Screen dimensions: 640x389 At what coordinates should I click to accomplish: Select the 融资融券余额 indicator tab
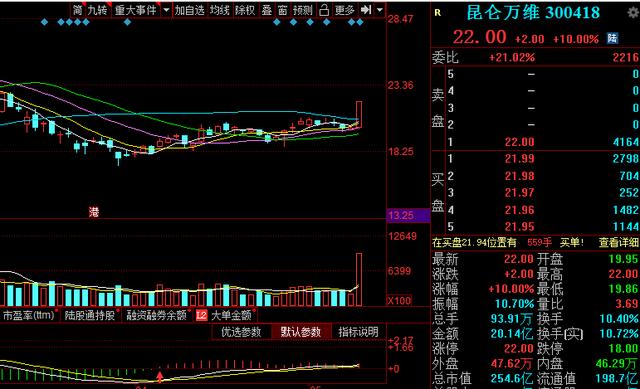point(156,315)
